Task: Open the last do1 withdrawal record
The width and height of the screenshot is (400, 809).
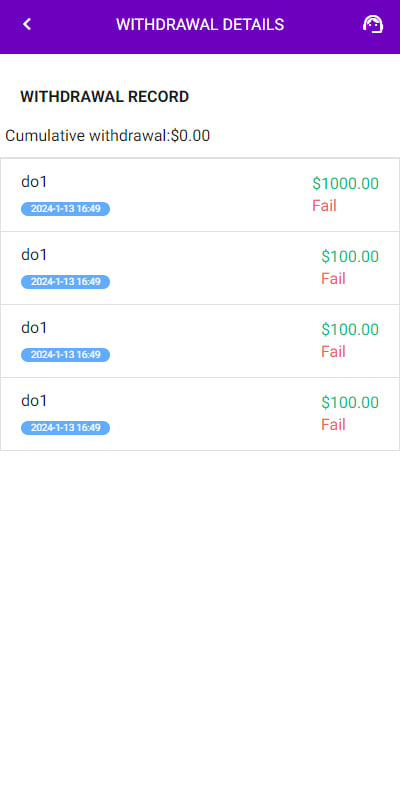Action: point(200,414)
